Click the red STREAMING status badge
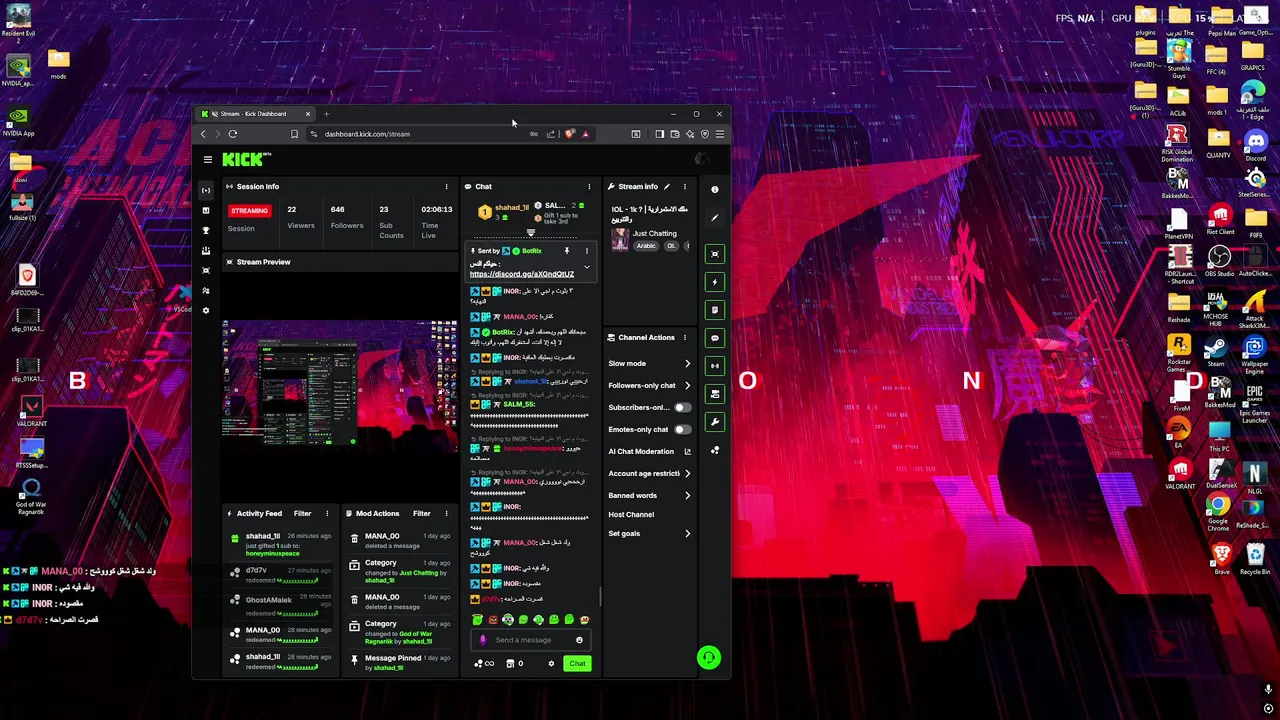The height and width of the screenshot is (720, 1280). [249, 211]
